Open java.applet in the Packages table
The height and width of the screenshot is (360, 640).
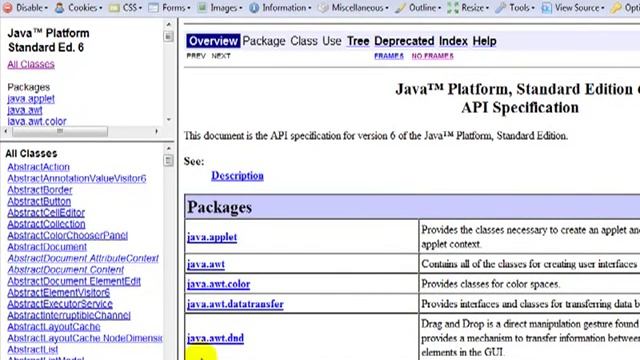point(212,237)
